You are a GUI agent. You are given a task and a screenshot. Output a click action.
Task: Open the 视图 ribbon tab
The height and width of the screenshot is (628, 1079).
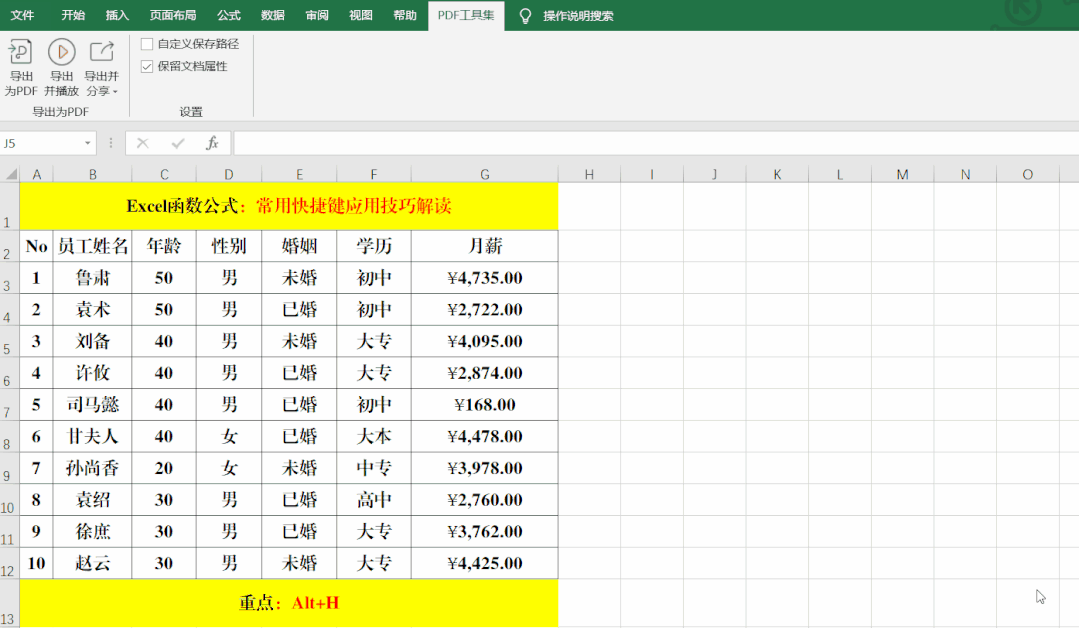(361, 15)
